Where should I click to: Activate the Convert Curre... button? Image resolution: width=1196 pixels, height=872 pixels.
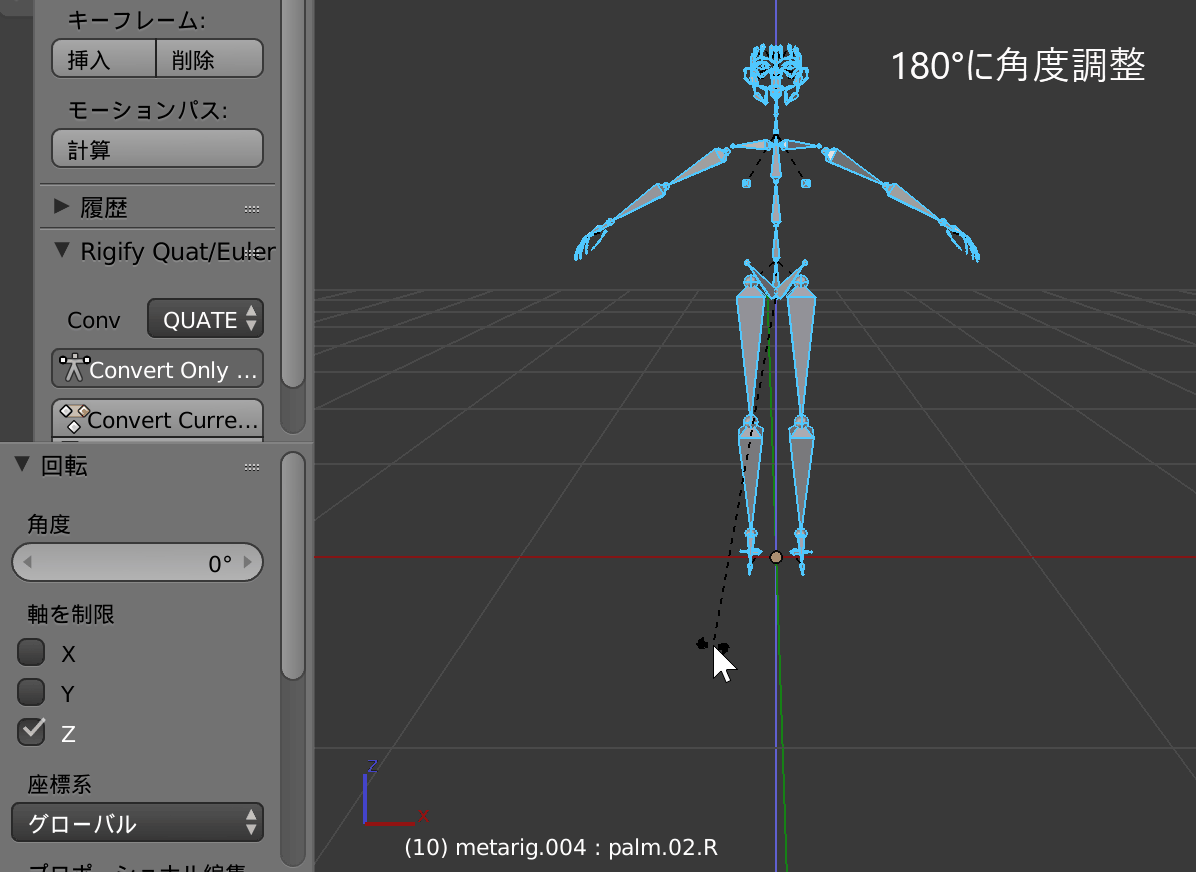click(157, 419)
